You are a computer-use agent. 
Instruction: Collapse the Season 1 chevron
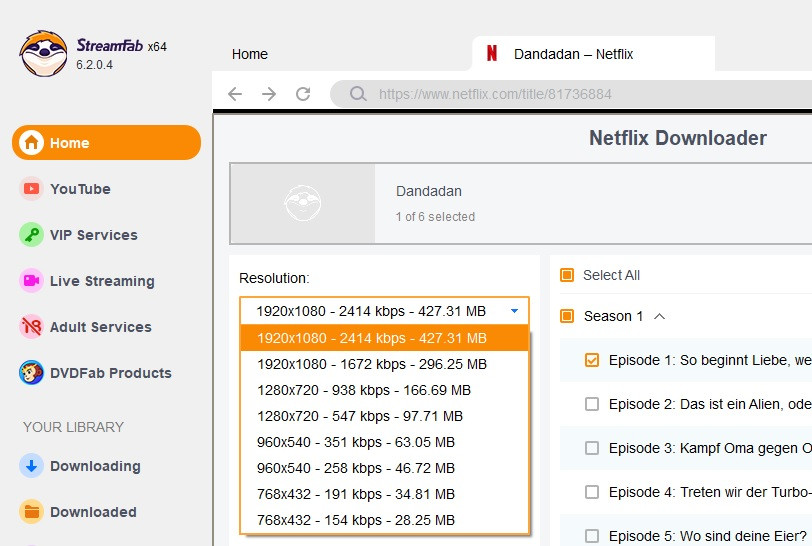(659, 316)
